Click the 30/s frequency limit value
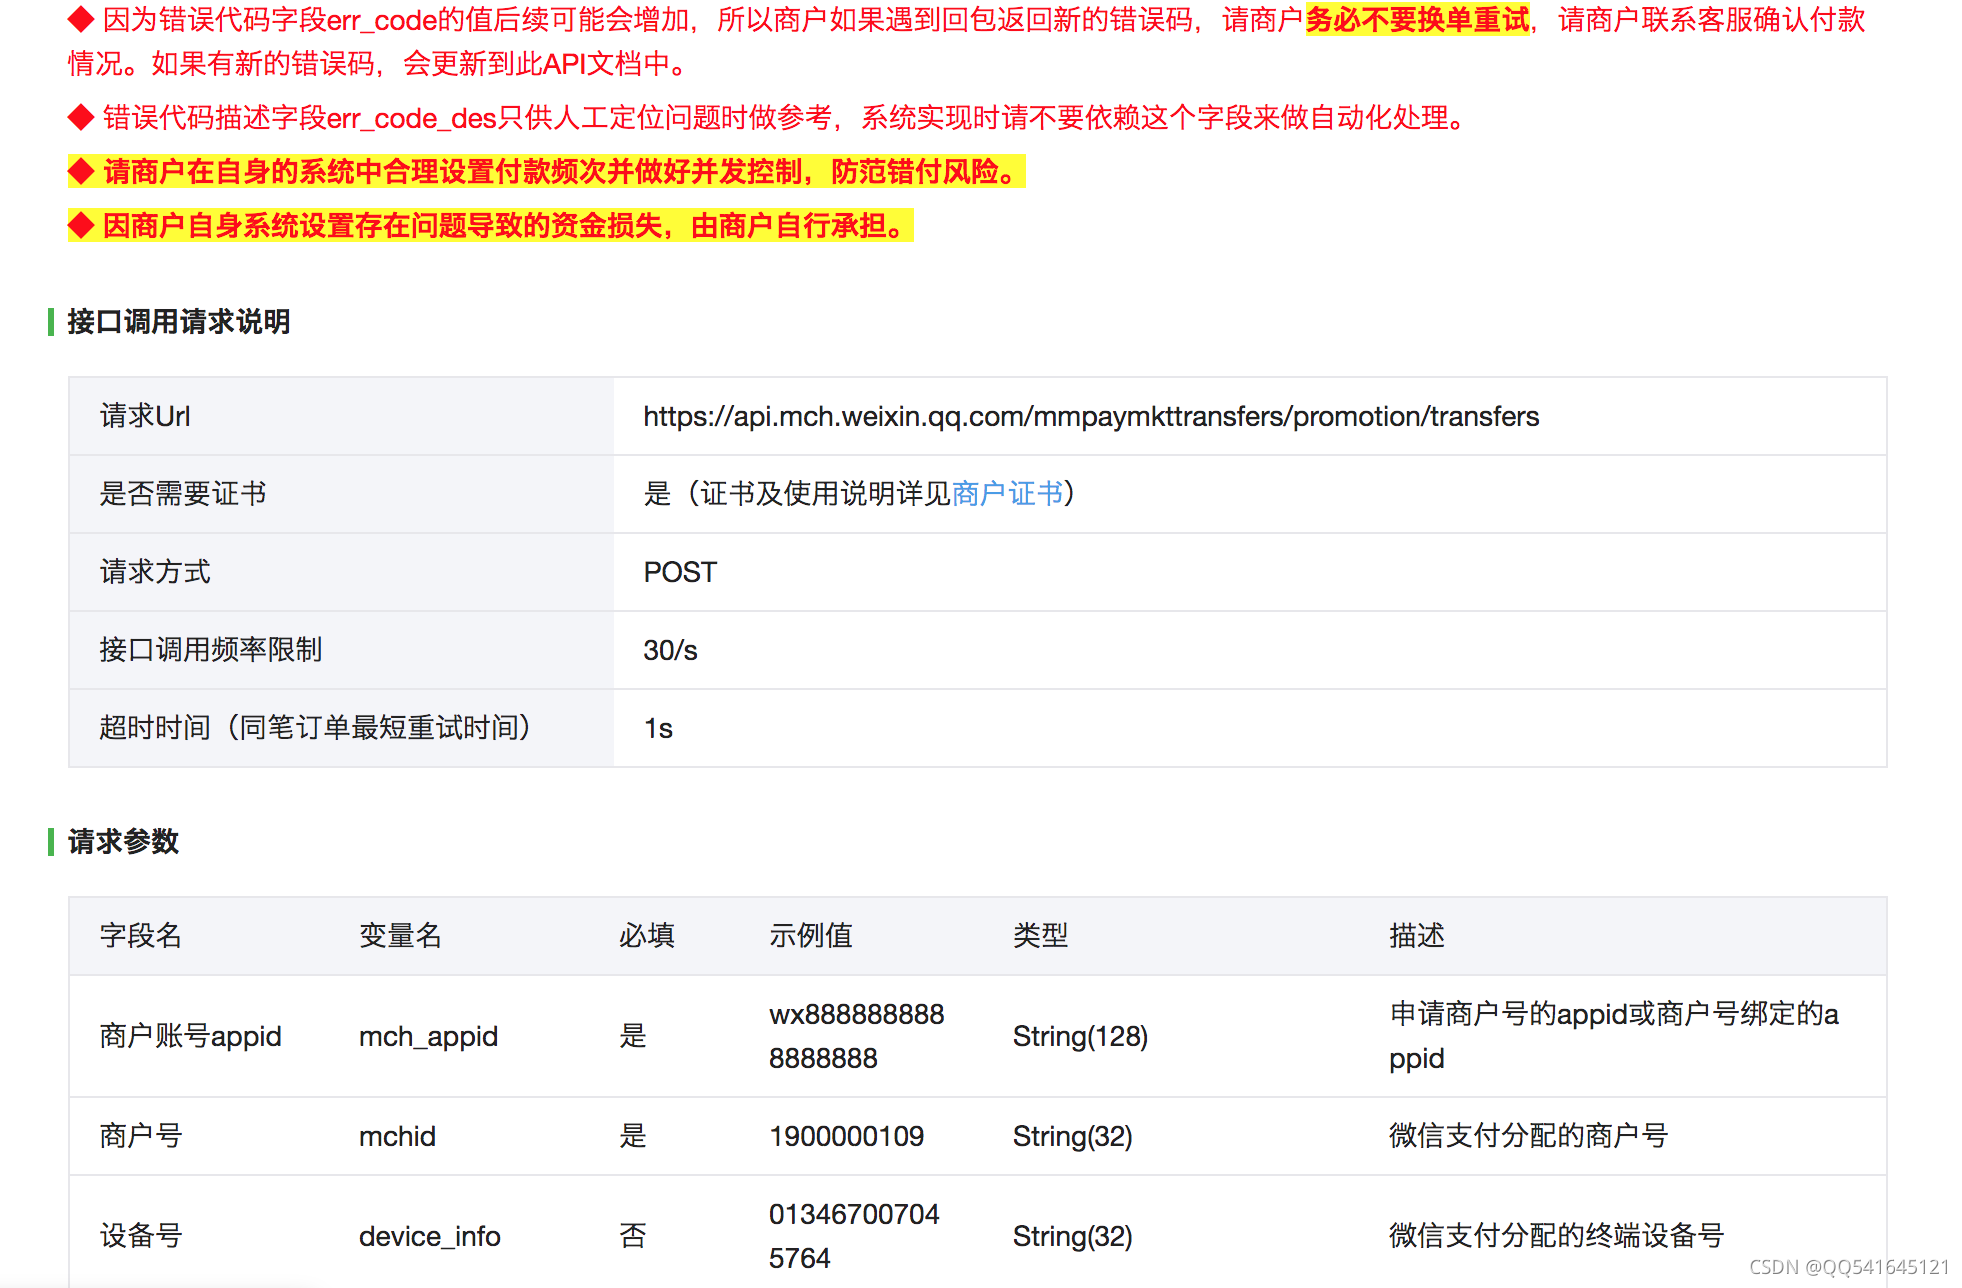This screenshot has height=1288, width=1962. click(670, 651)
